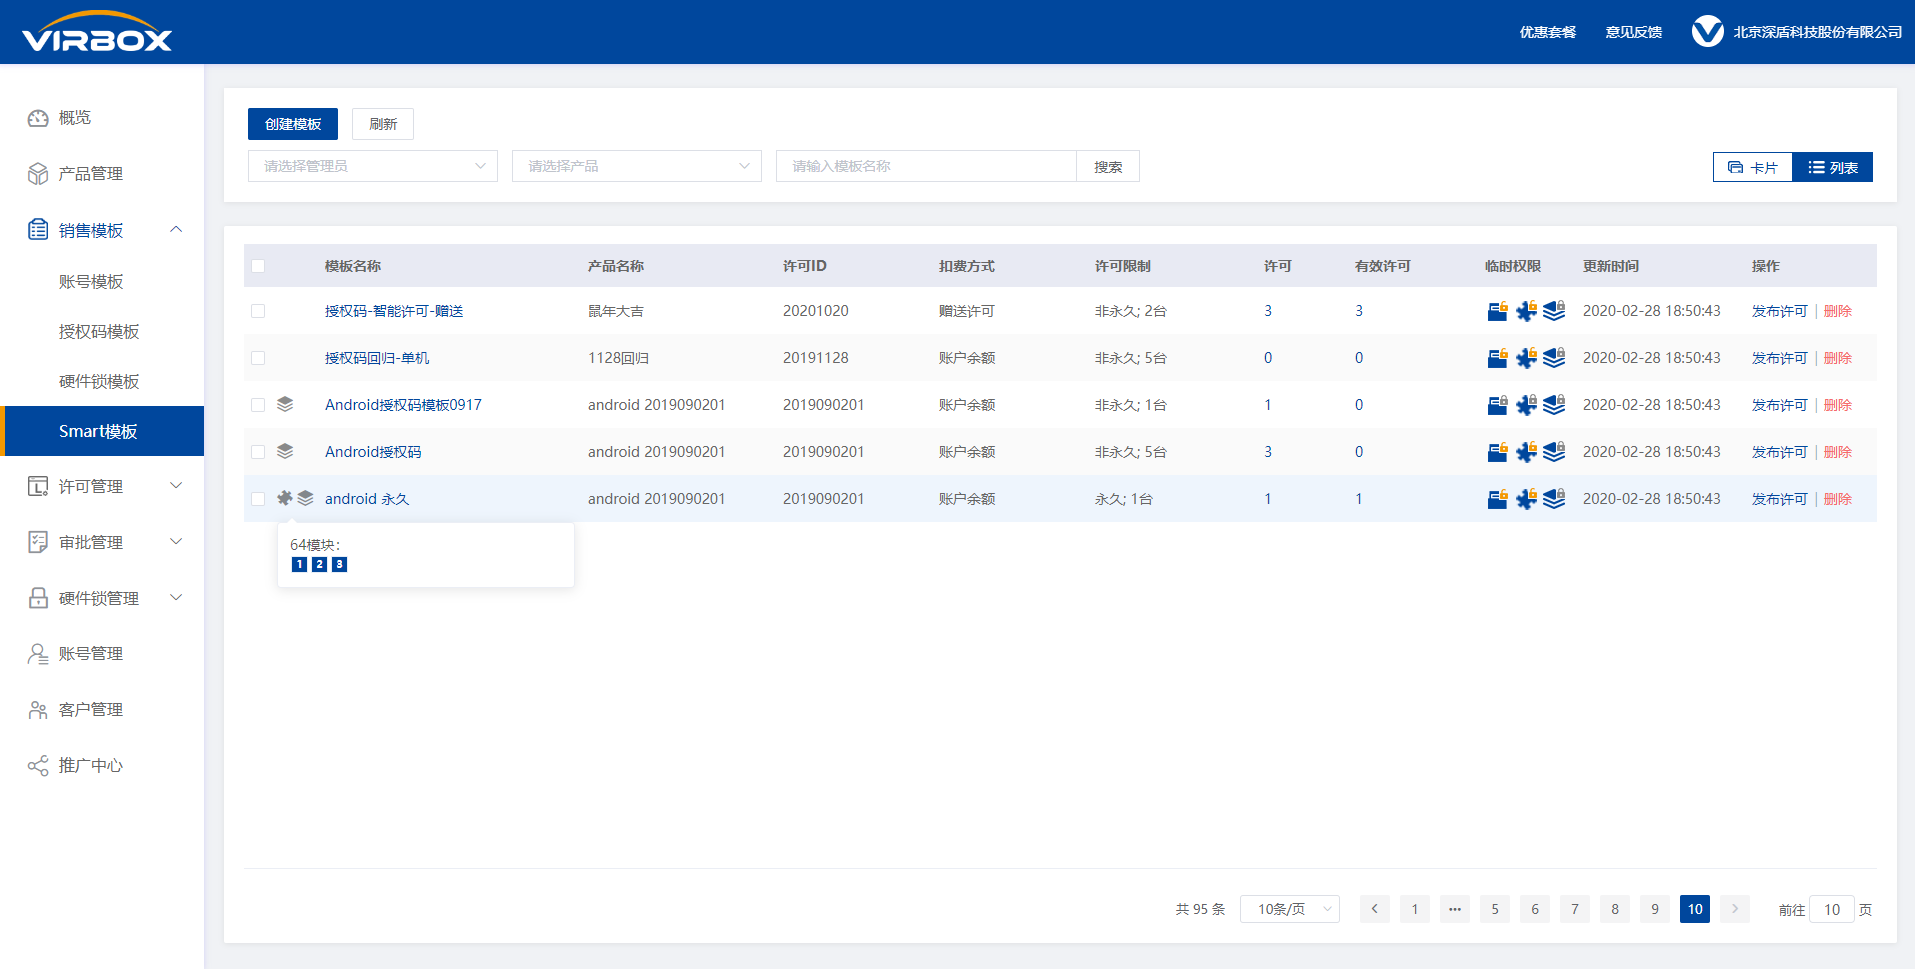The height and width of the screenshot is (969, 1915).
Task: Go to page 1
Action: pyautogui.click(x=1415, y=909)
